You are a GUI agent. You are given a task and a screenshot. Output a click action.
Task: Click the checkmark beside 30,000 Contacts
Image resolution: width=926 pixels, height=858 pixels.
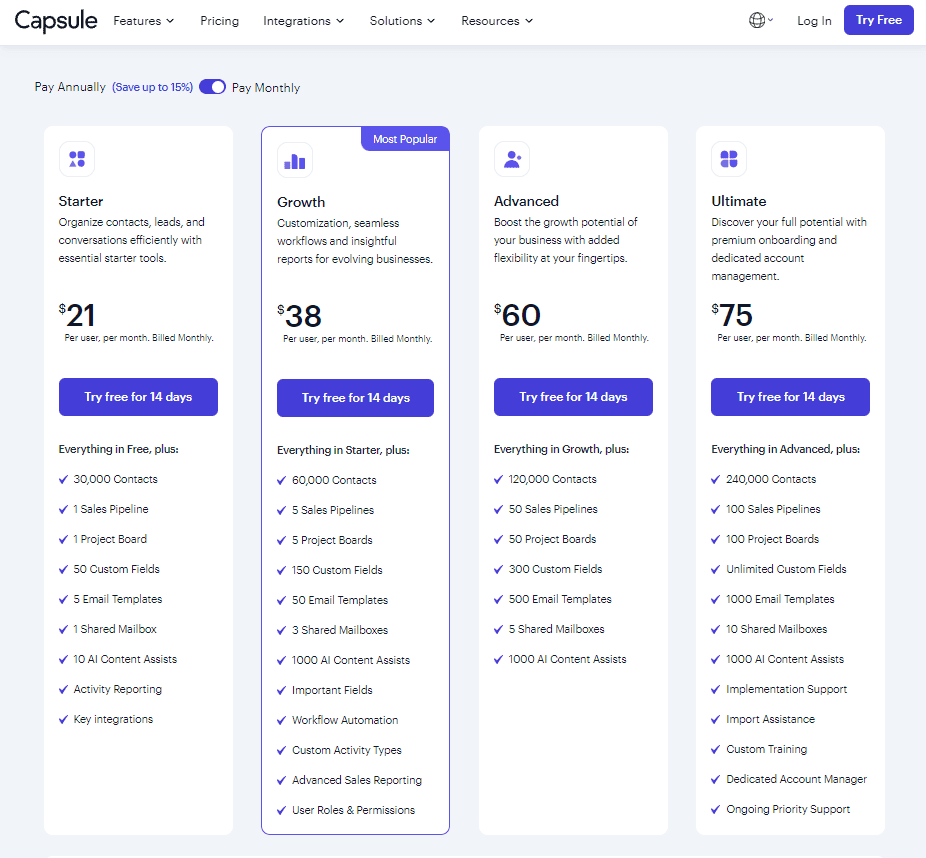click(63, 479)
